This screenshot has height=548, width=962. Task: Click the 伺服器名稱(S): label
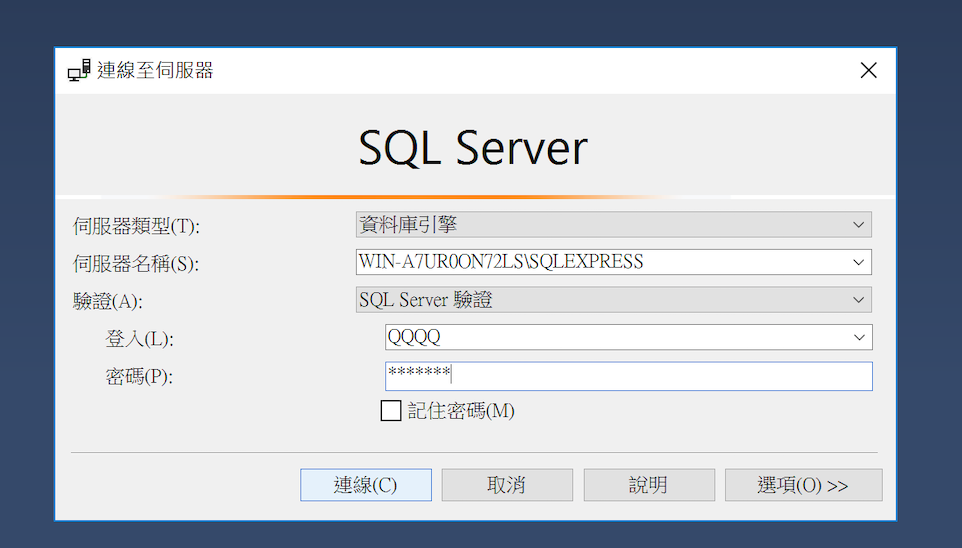point(136,263)
